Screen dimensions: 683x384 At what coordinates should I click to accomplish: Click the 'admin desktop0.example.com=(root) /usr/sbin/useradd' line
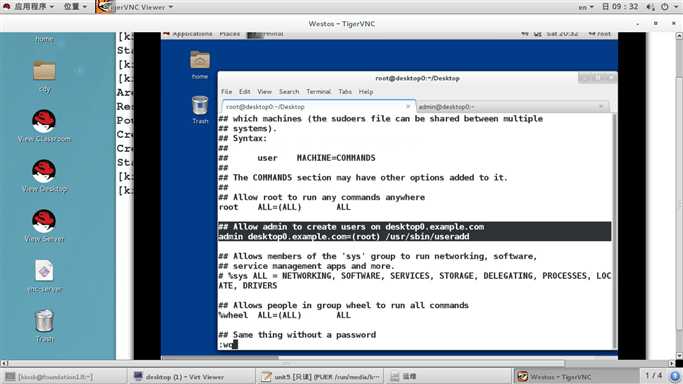coord(344,237)
